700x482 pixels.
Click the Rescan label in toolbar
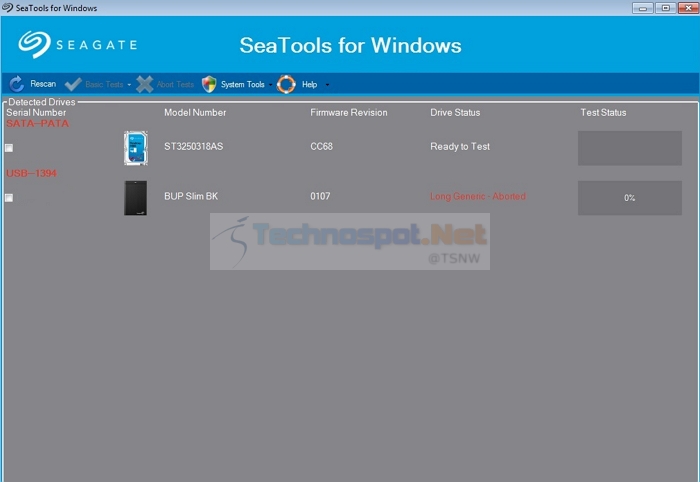43,84
